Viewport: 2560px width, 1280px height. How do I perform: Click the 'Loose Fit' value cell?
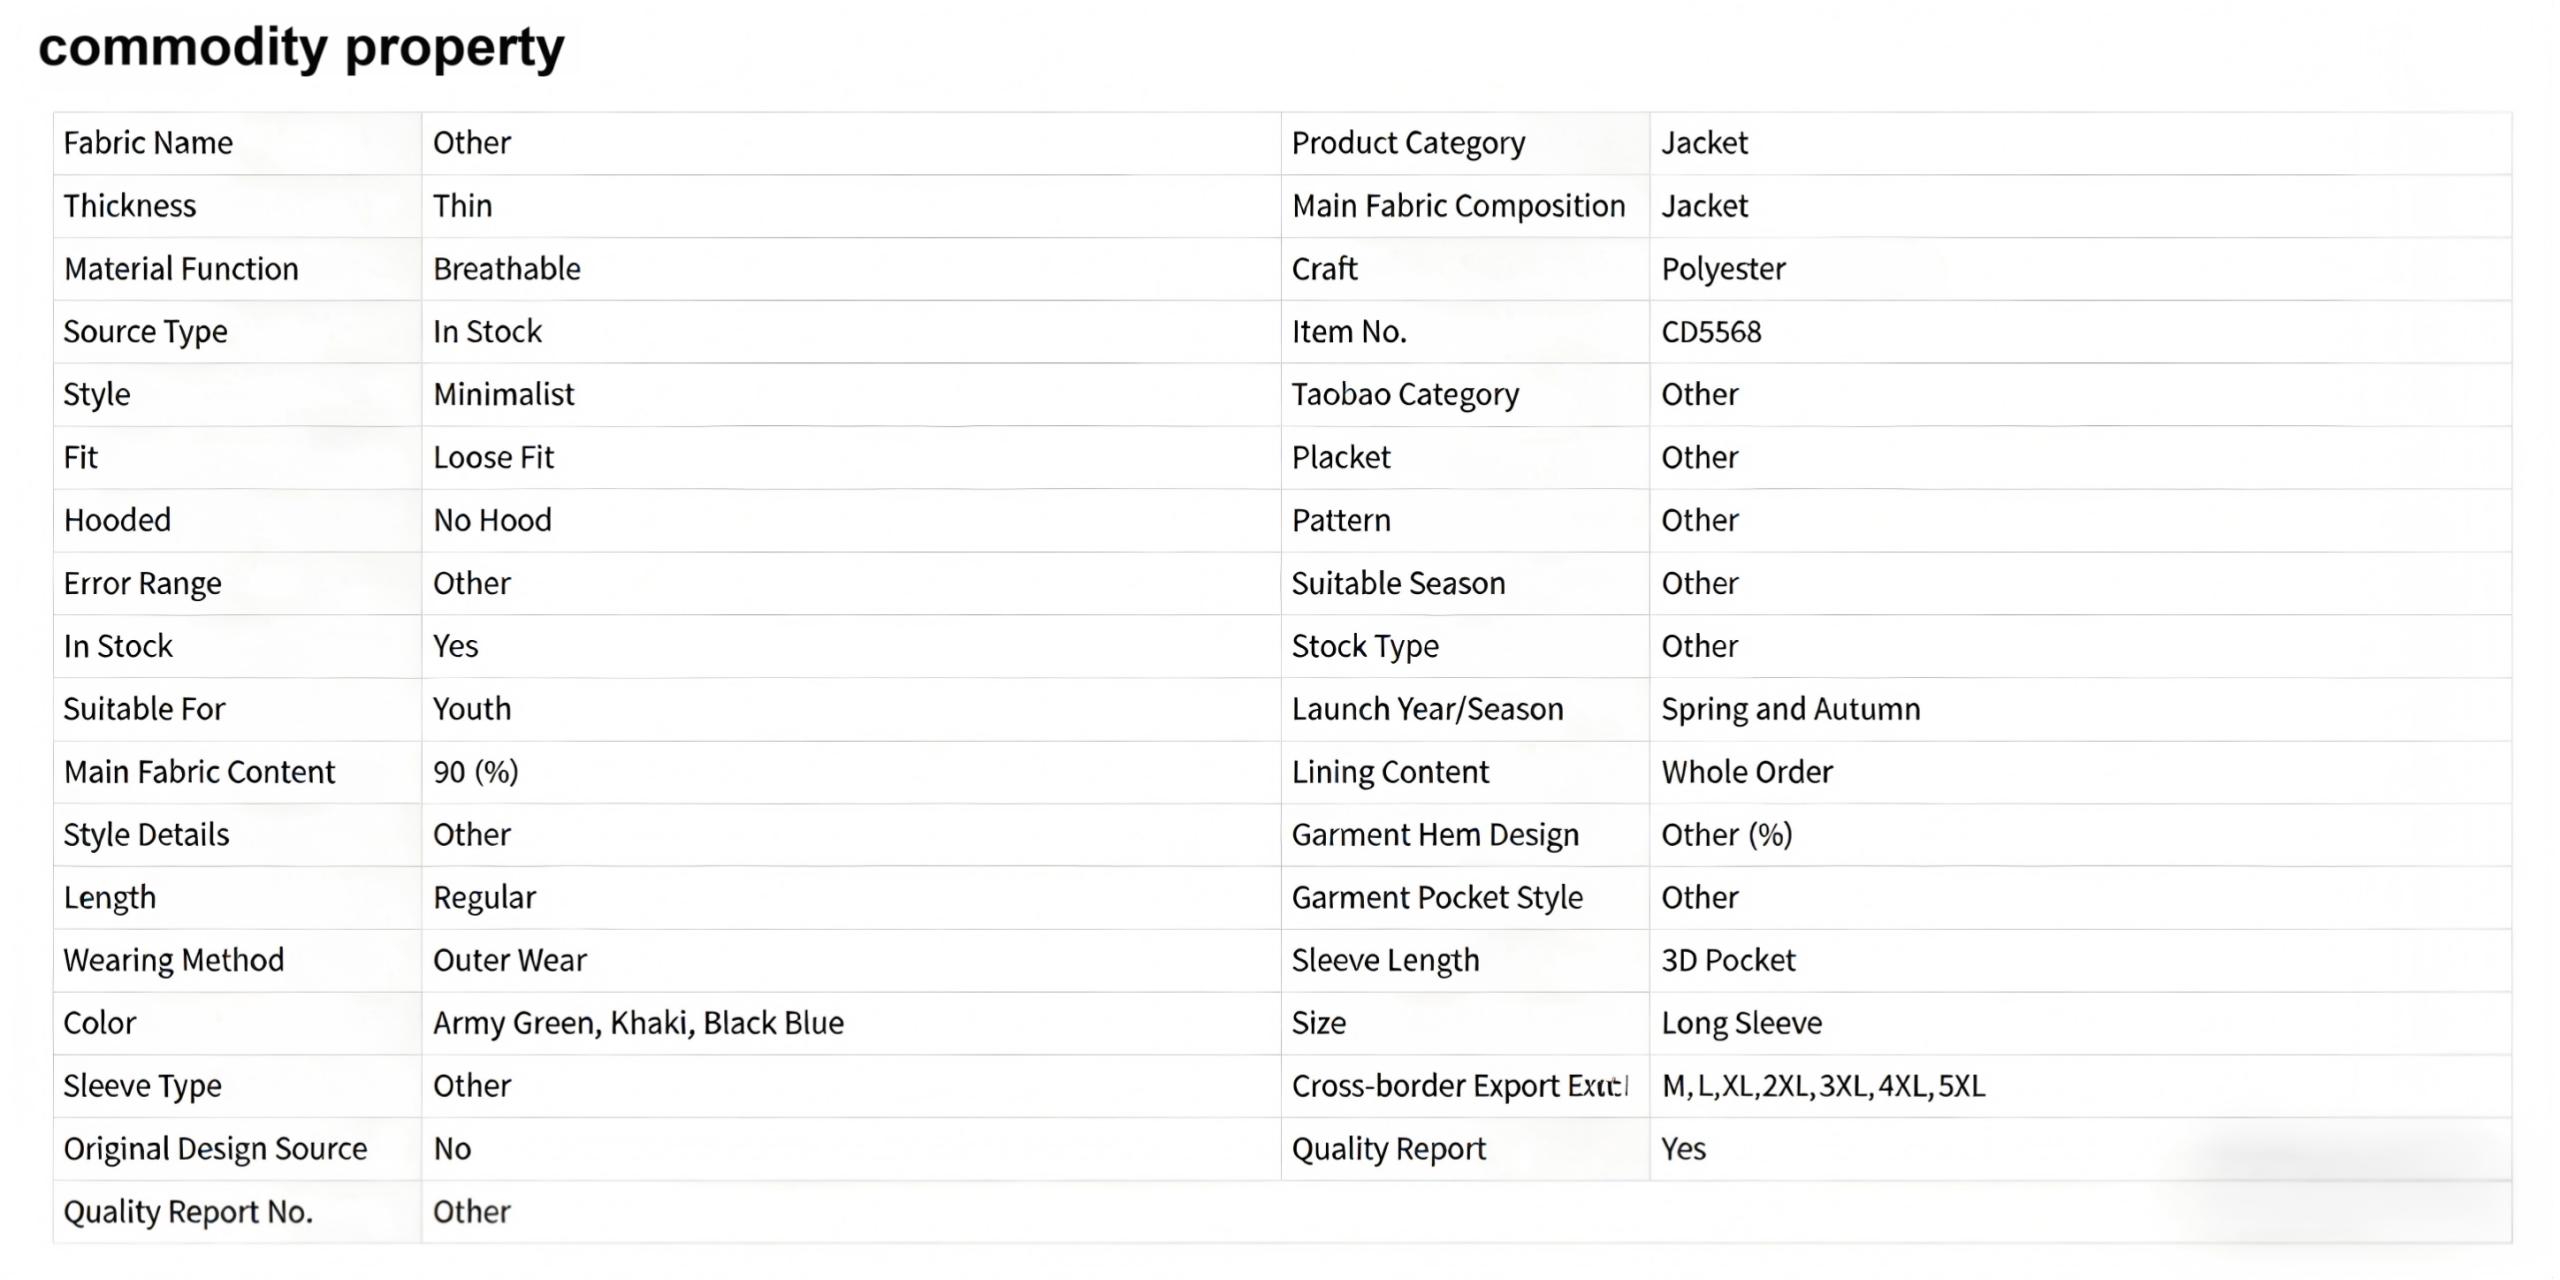(493, 458)
